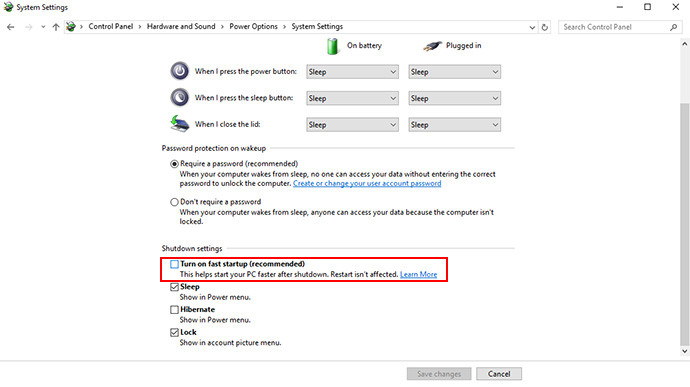Image resolution: width=690 pixels, height=387 pixels.
Task: Open sleep button On battery dropdown
Action: 352,98
